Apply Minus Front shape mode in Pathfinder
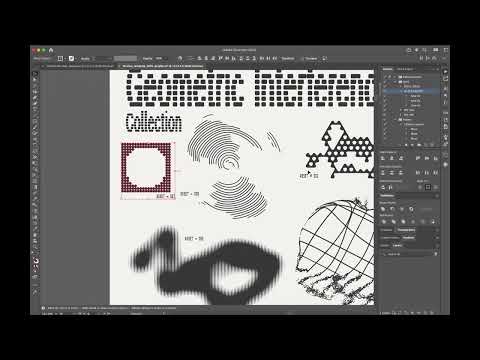The width and height of the screenshot is (480, 360). (x=392, y=209)
